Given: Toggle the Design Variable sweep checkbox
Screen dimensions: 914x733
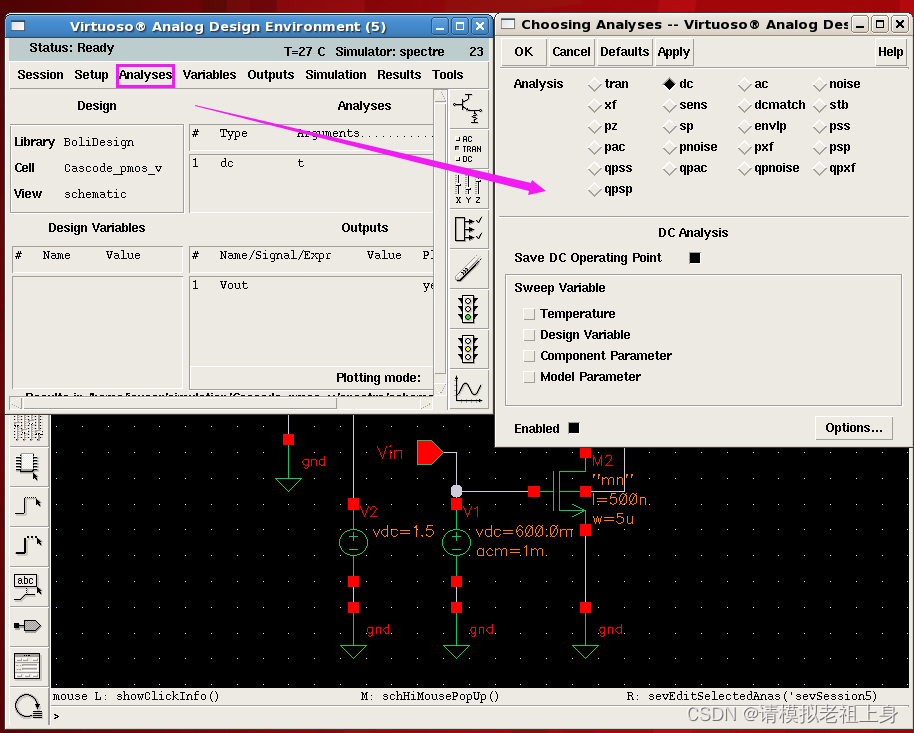Looking at the screenshot, I should click(x=528, y=334).
